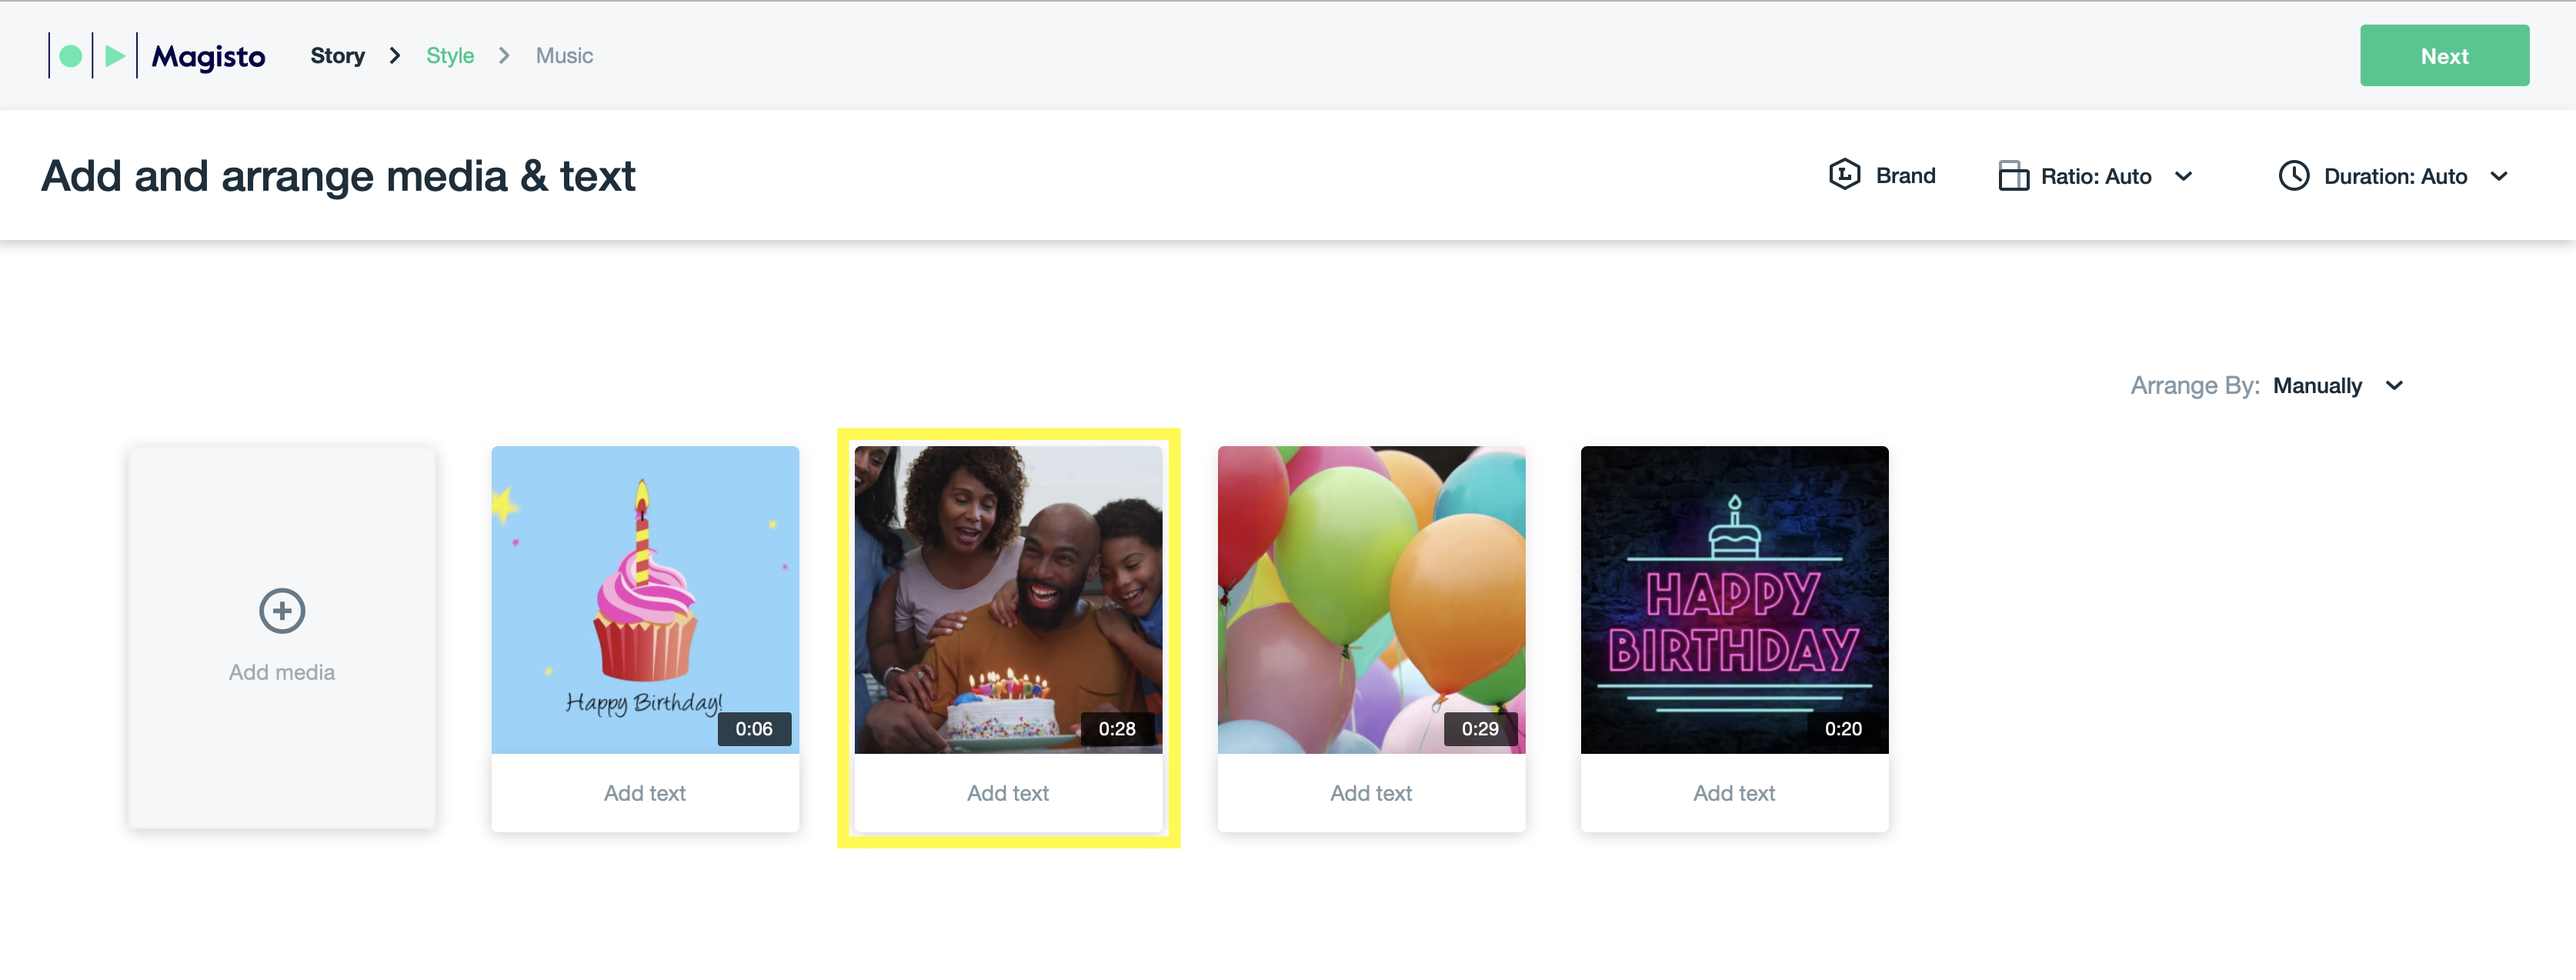The image size is (2576, 980).
Task: Click the 0:28 duration badge
Action: [x=1117, y=729]
